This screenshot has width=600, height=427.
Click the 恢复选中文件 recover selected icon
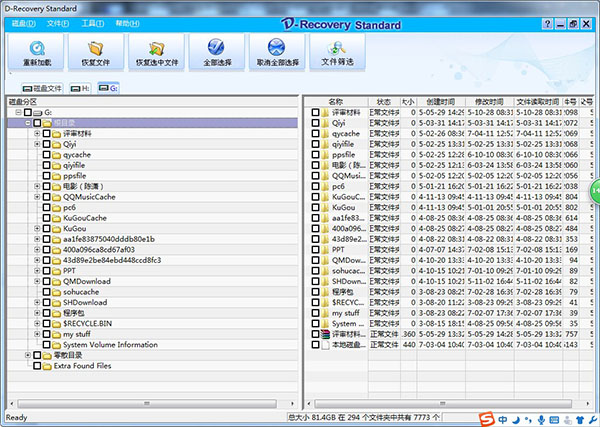point(157,48)
